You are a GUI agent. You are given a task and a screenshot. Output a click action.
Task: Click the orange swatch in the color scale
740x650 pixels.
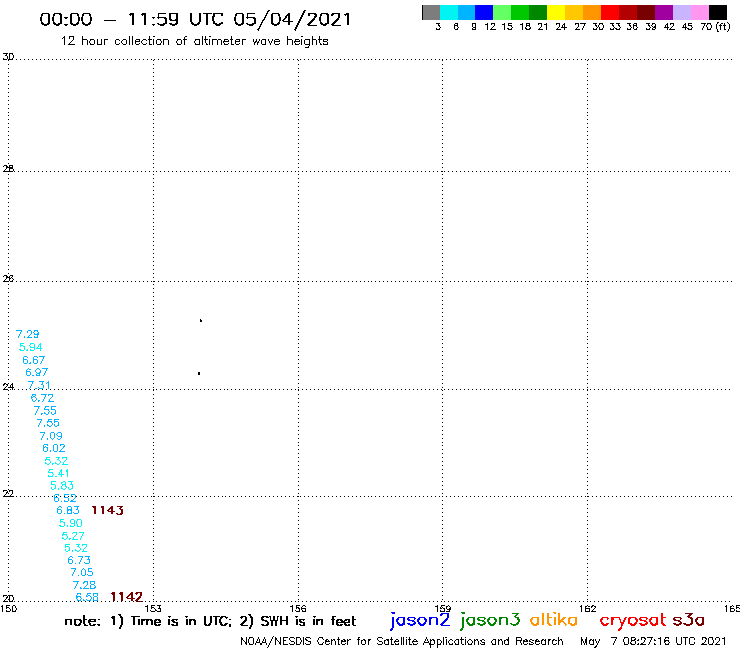coord(592,12)
